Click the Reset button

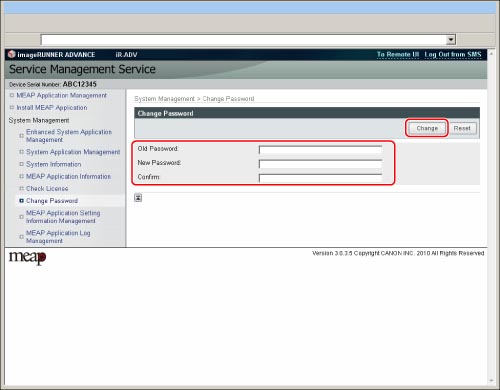(x=462, y=128)
